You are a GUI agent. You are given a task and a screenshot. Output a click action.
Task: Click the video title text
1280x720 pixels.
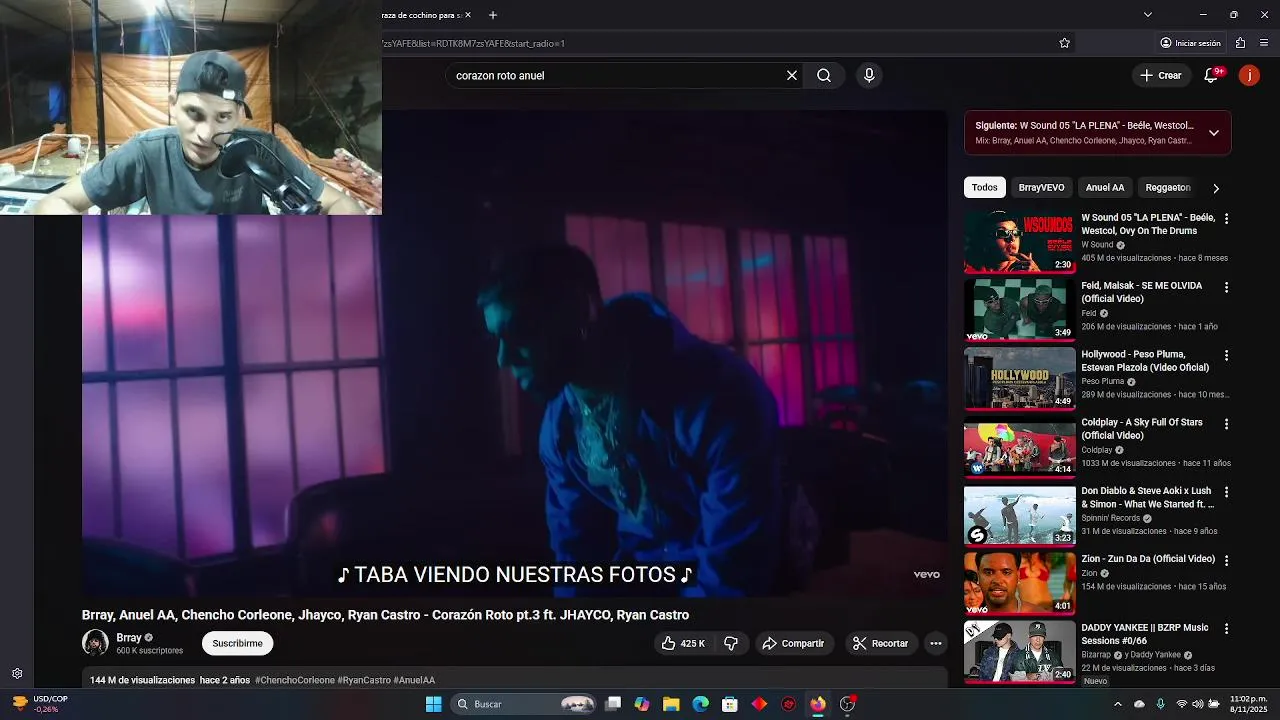click(385, 615)
